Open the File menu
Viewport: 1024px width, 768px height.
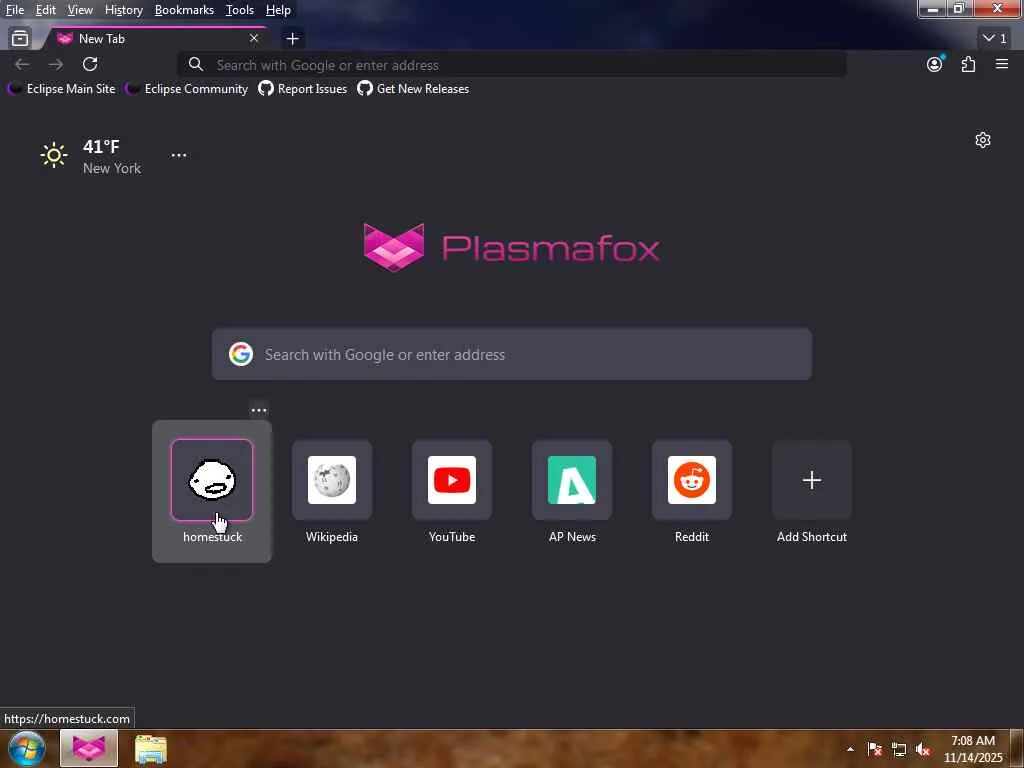(x=15, y=10)
